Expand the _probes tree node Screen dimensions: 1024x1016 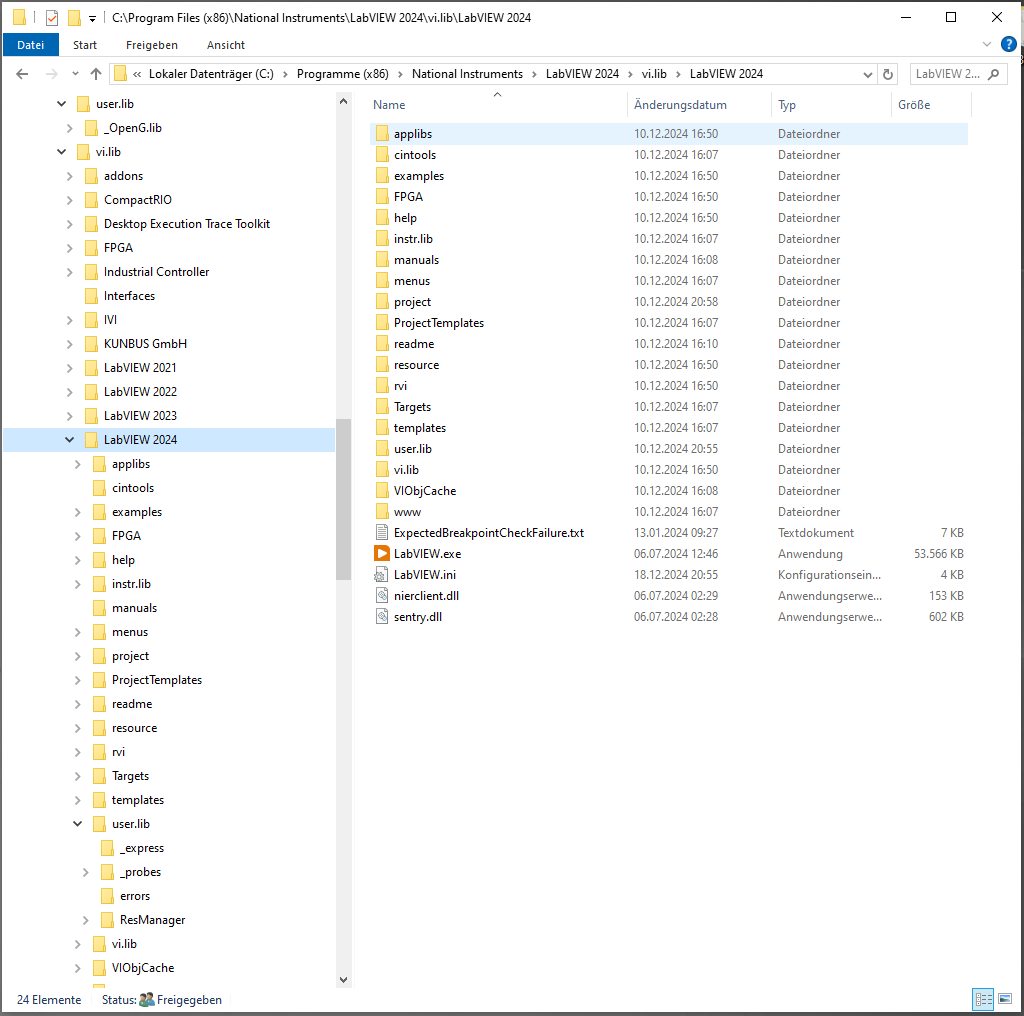point(86,872)
